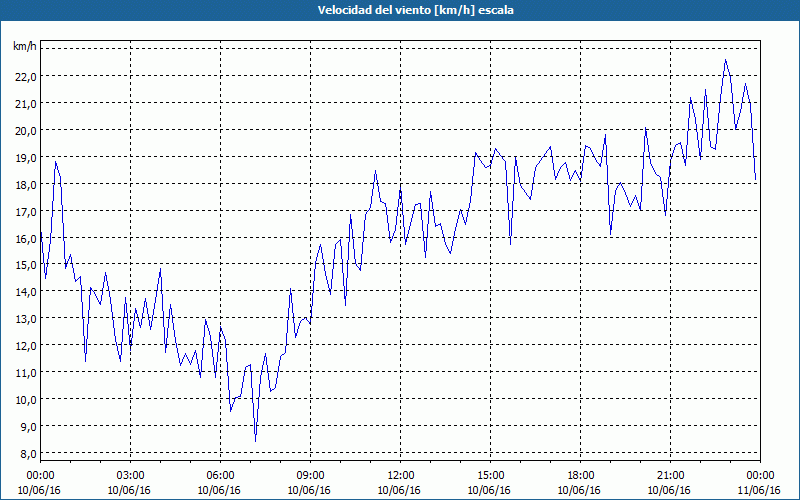Click the early-morning spike near 19 km/h
The height and width of the screenshot is (500, 800).
[x=56, y=162]
